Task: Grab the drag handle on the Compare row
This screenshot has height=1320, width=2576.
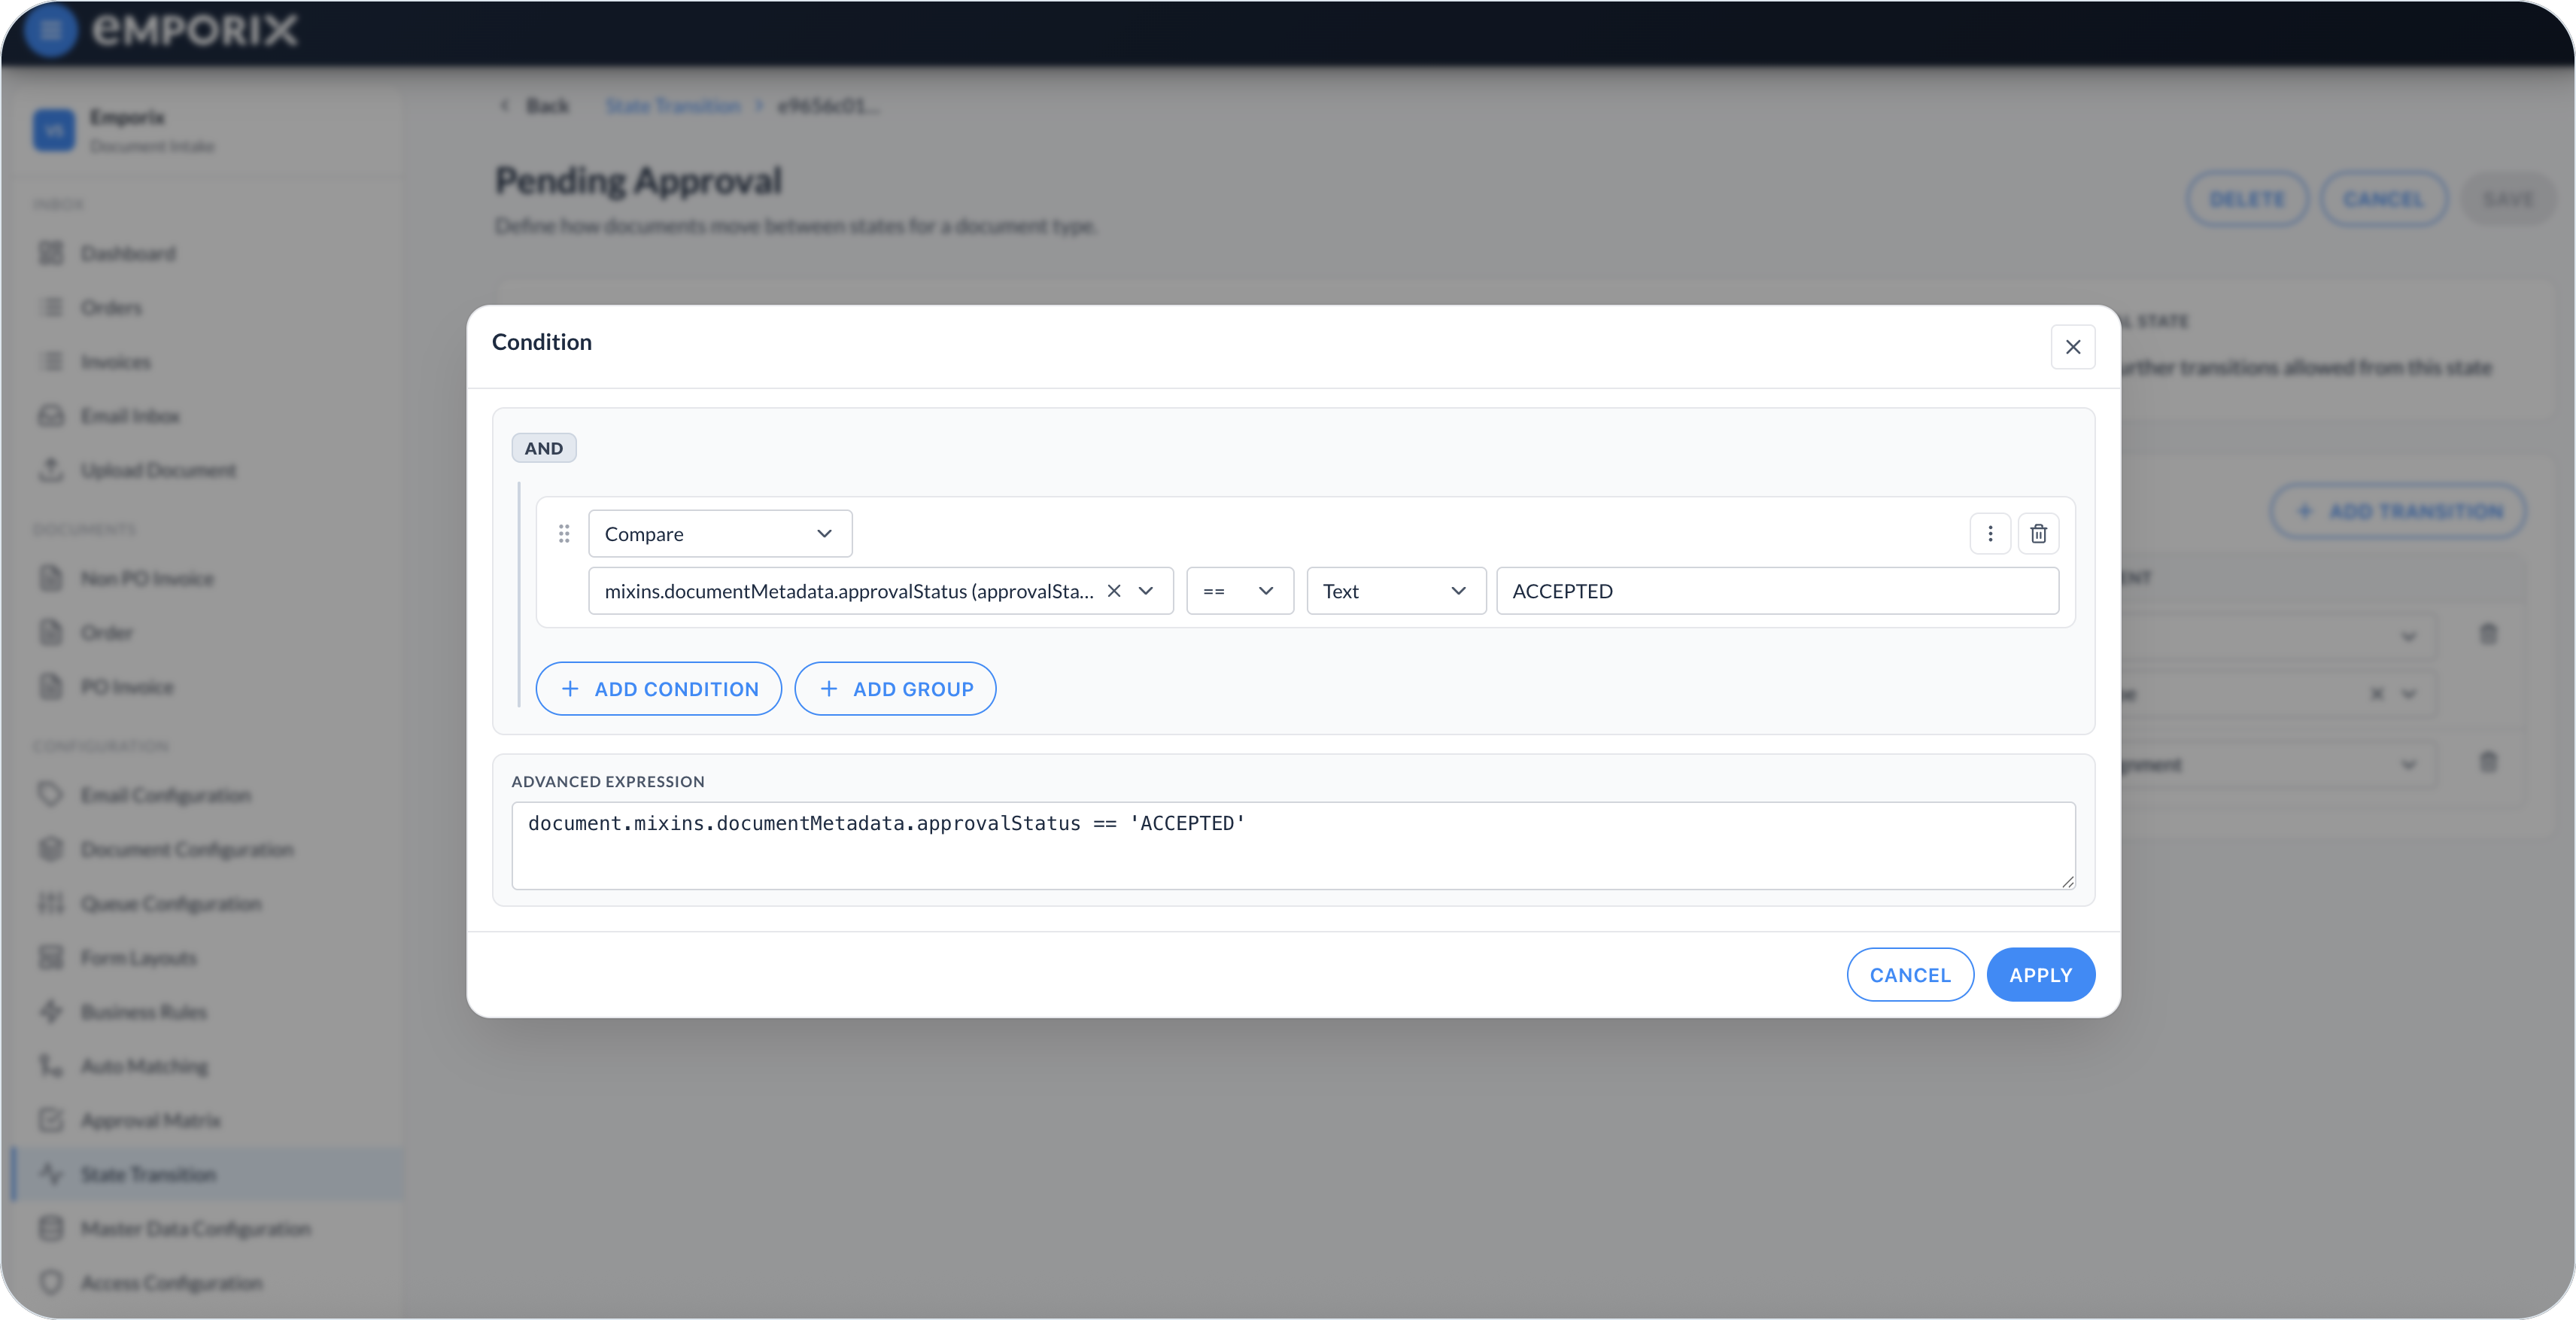Action: coord(564,534)
